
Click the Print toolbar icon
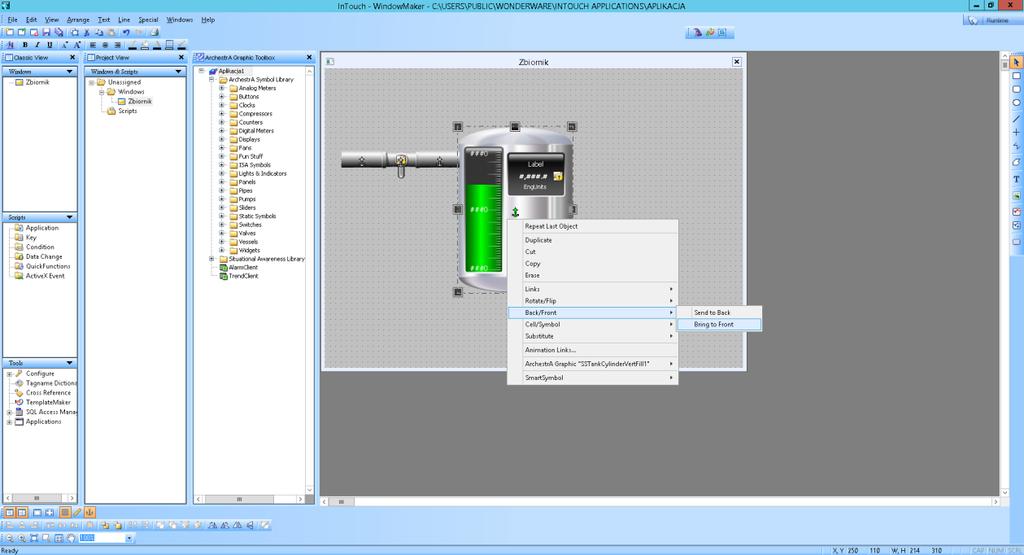(155, 32)
